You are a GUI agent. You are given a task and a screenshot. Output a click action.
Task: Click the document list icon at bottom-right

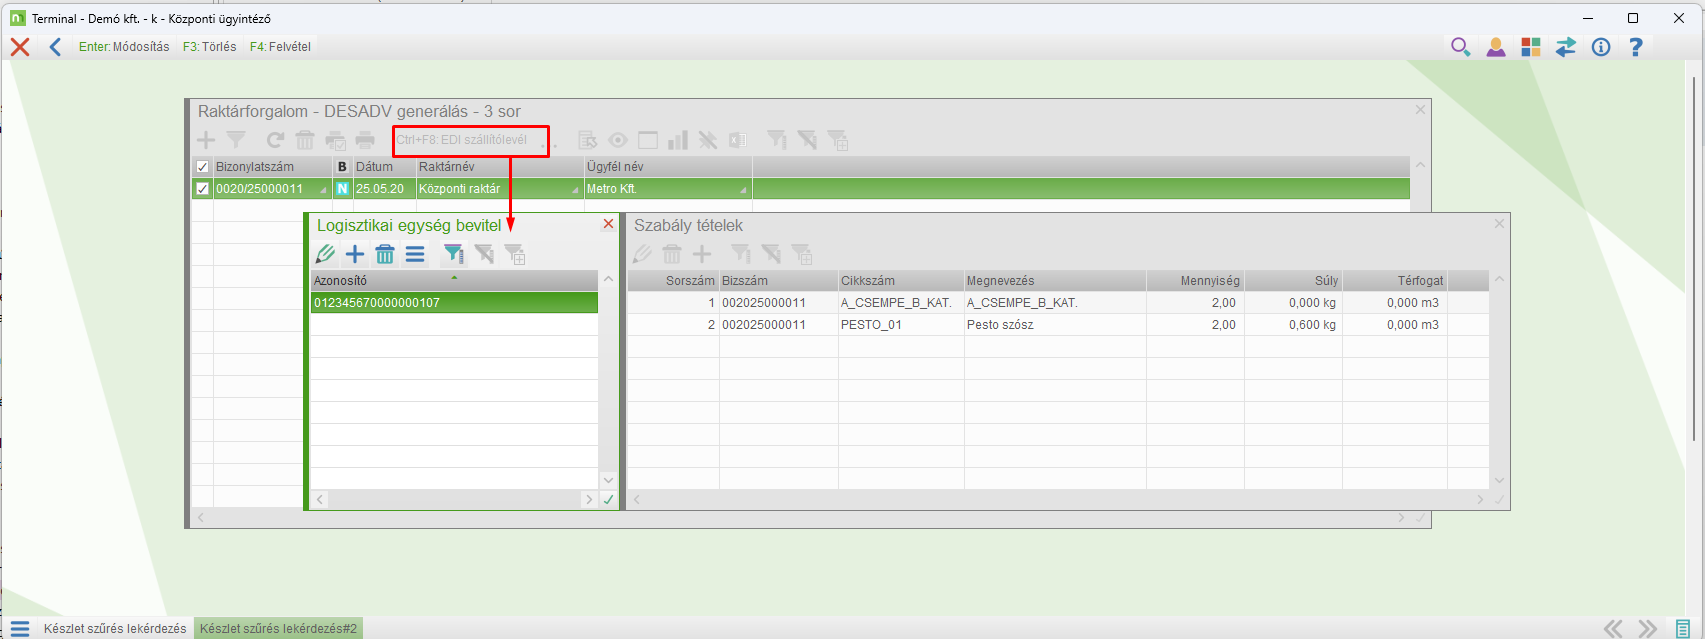(x=1683, y=629)
